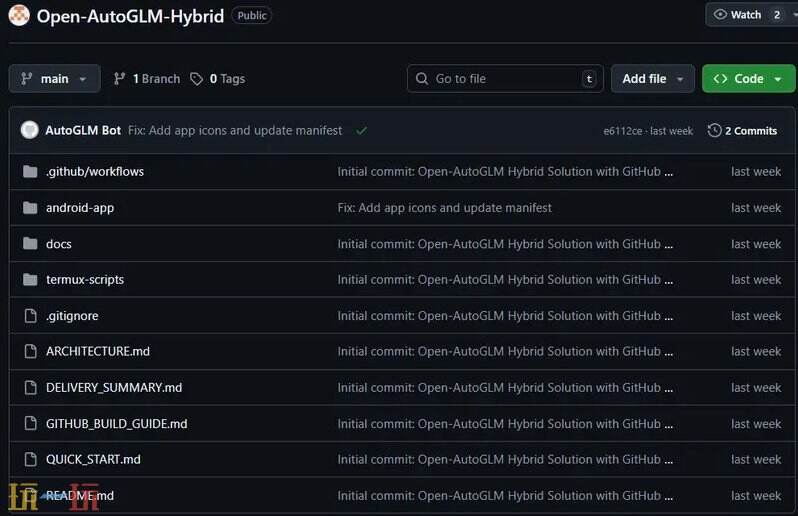The image size is (798, 516).
Task: Open the GITHUB_BUILD_GUIDE.md file
Action: coord(116,424)
